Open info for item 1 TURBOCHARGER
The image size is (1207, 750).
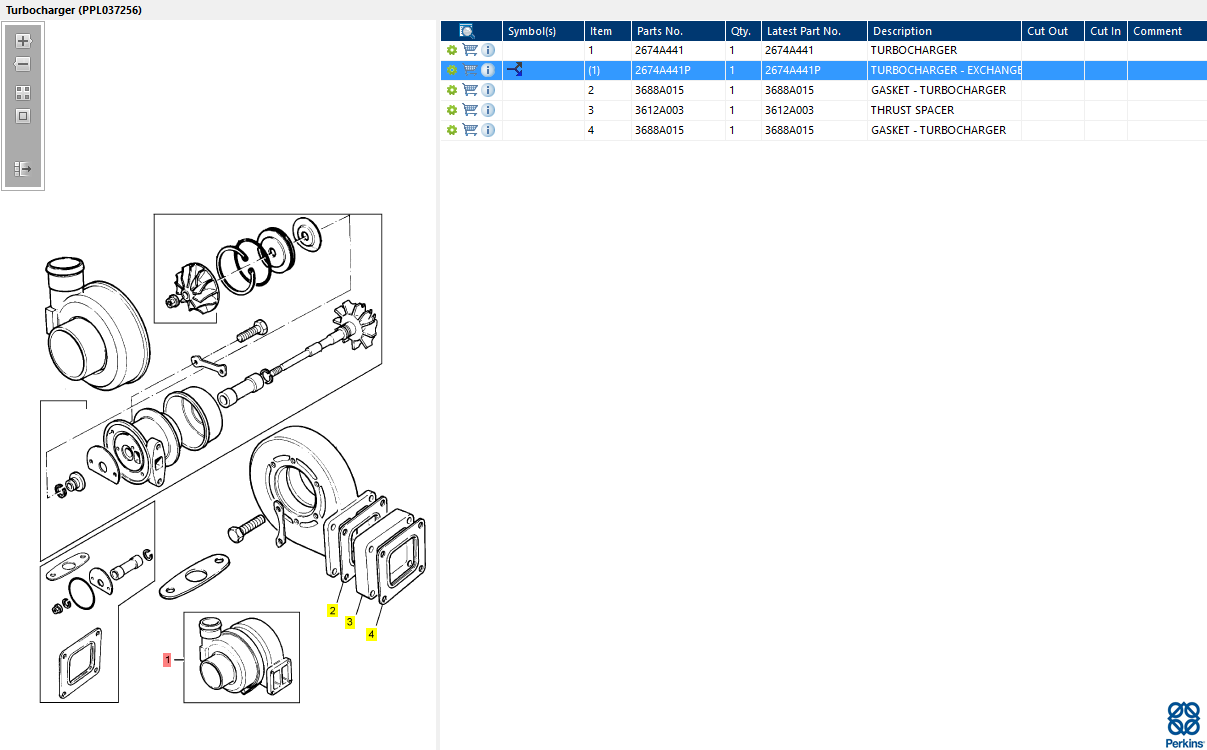click(488, 50)
